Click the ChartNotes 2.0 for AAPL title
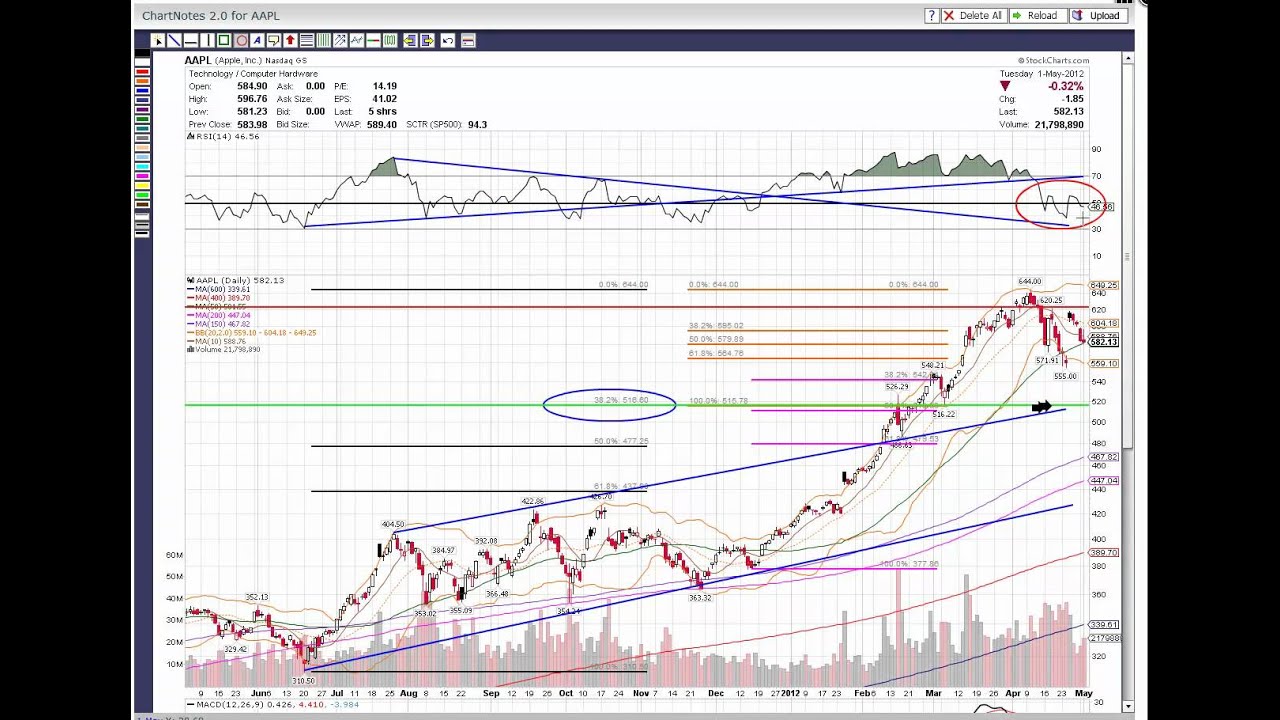This screenshot has height=720, width=1280. pos(211,15)
